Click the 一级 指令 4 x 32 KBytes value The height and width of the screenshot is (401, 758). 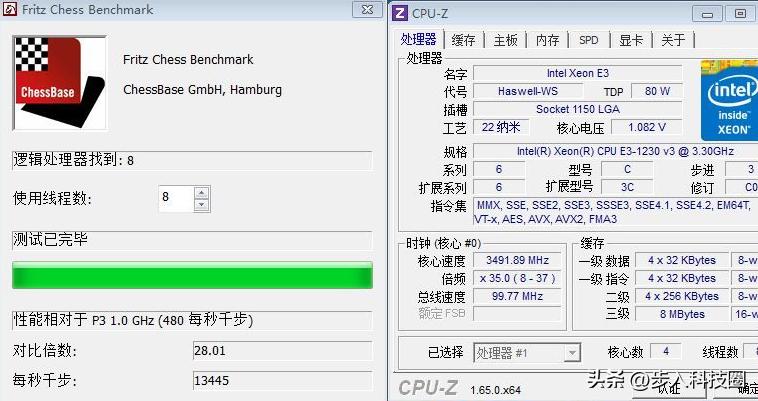682,278
